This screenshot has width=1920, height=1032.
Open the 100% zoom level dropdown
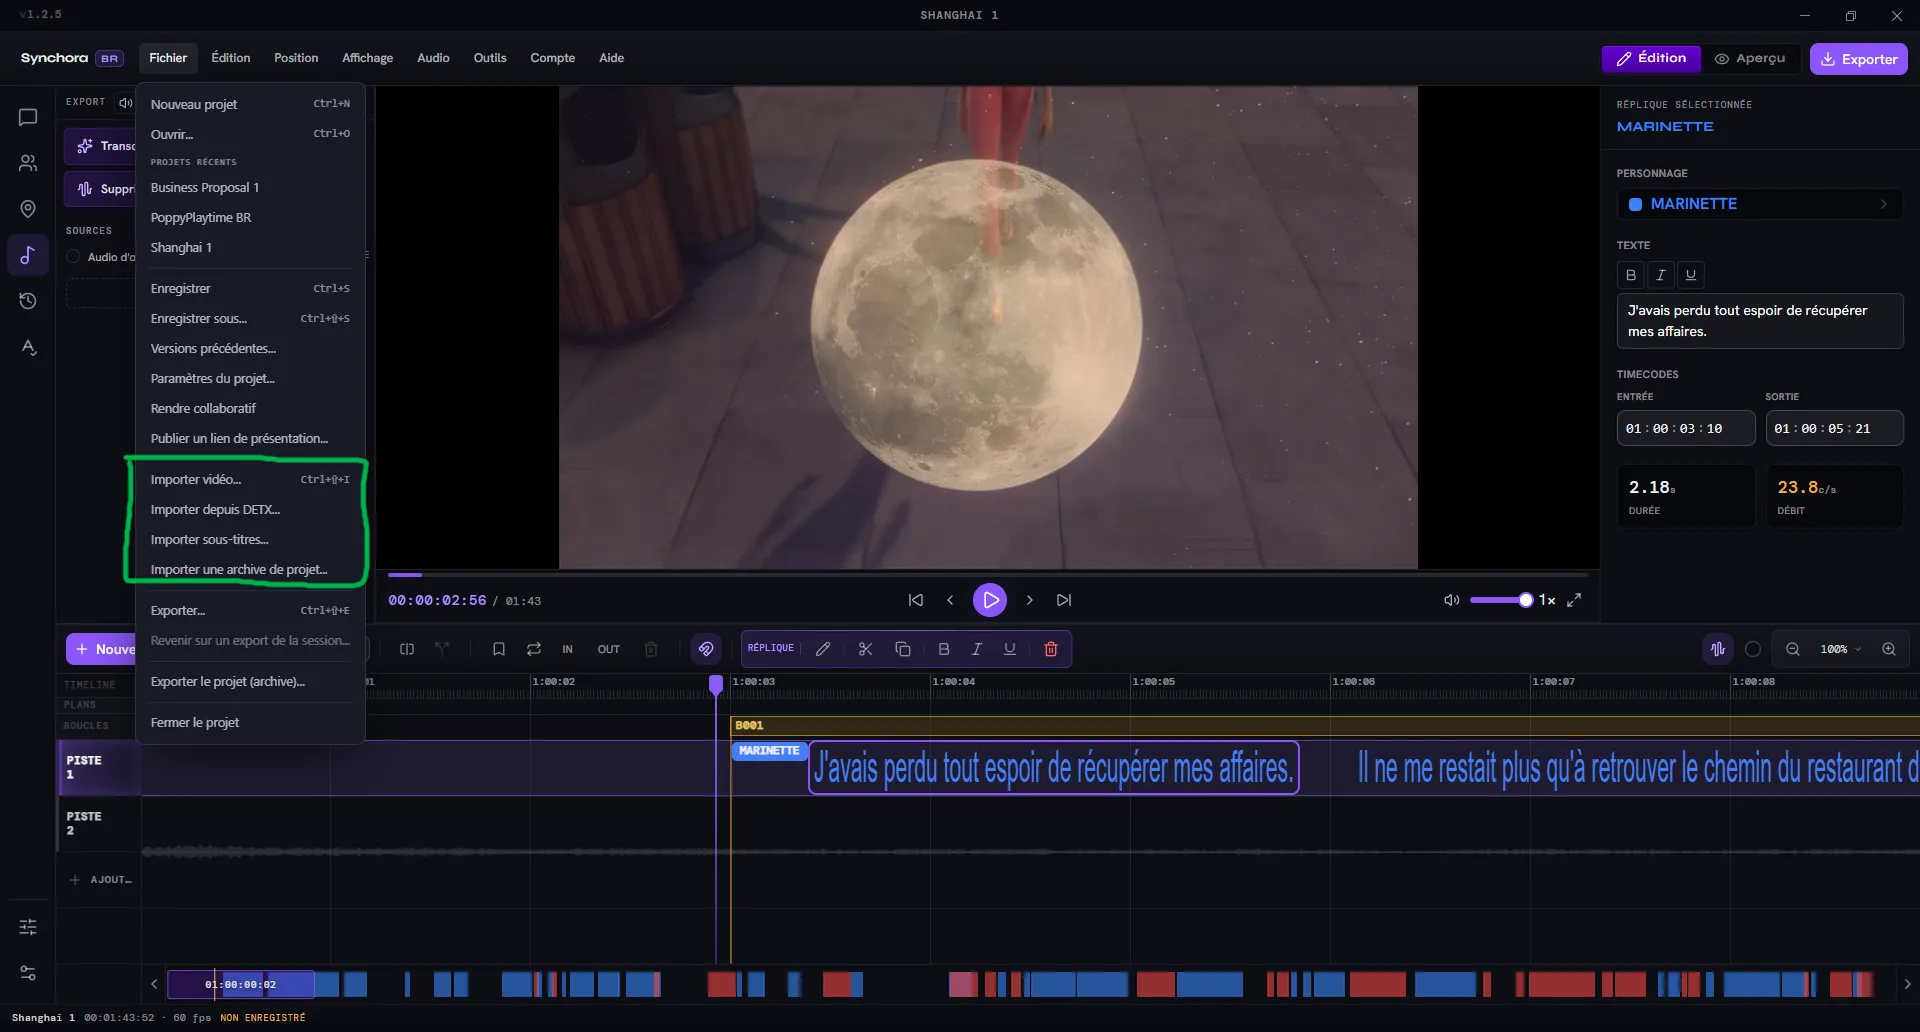[x=1840, y=649]
